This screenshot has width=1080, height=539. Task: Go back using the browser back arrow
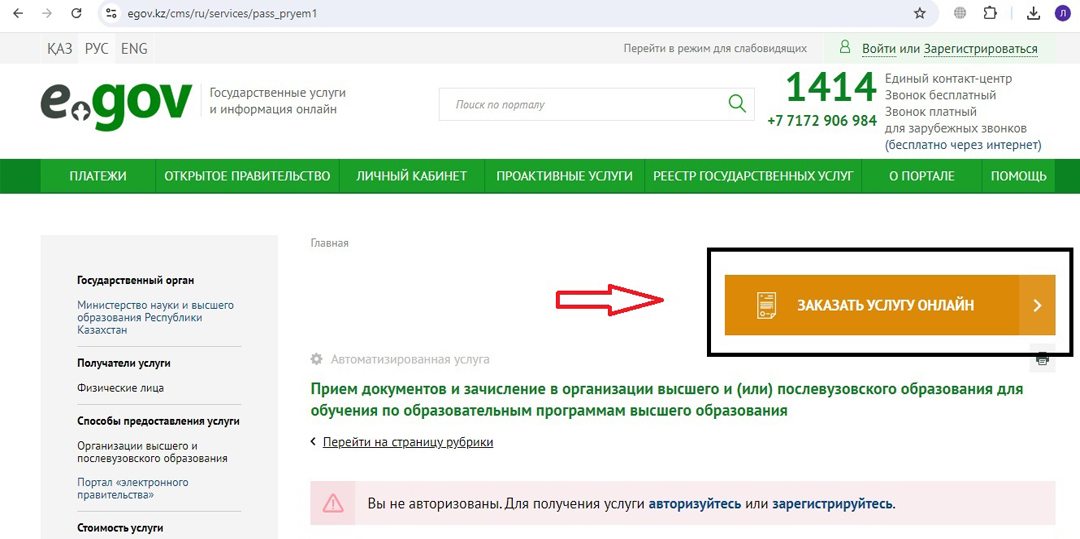[x=19, y=13]
